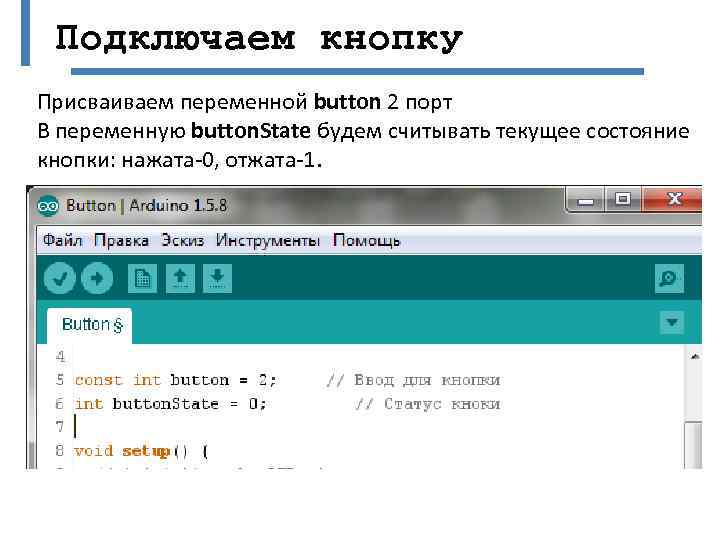Open the Эскиз menu
Viewport: 720px width, 540px height.
(182, 240)
